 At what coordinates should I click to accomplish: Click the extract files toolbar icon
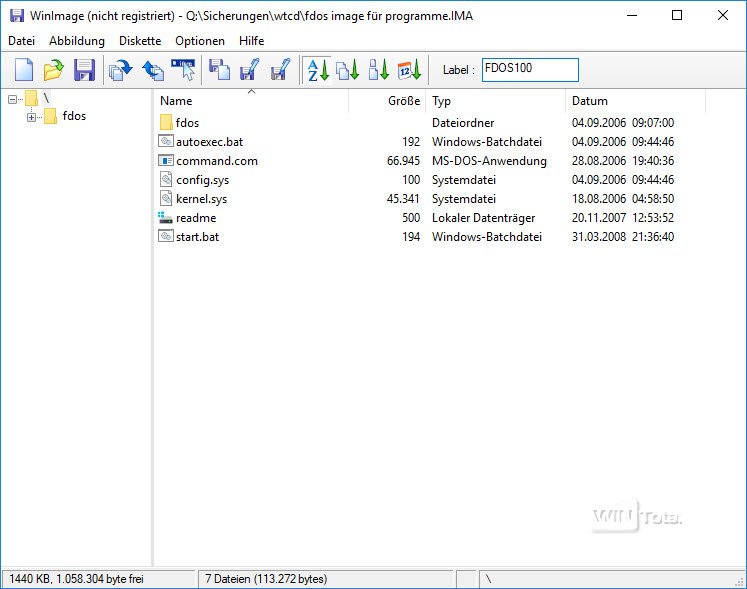[x=153, y=70]
